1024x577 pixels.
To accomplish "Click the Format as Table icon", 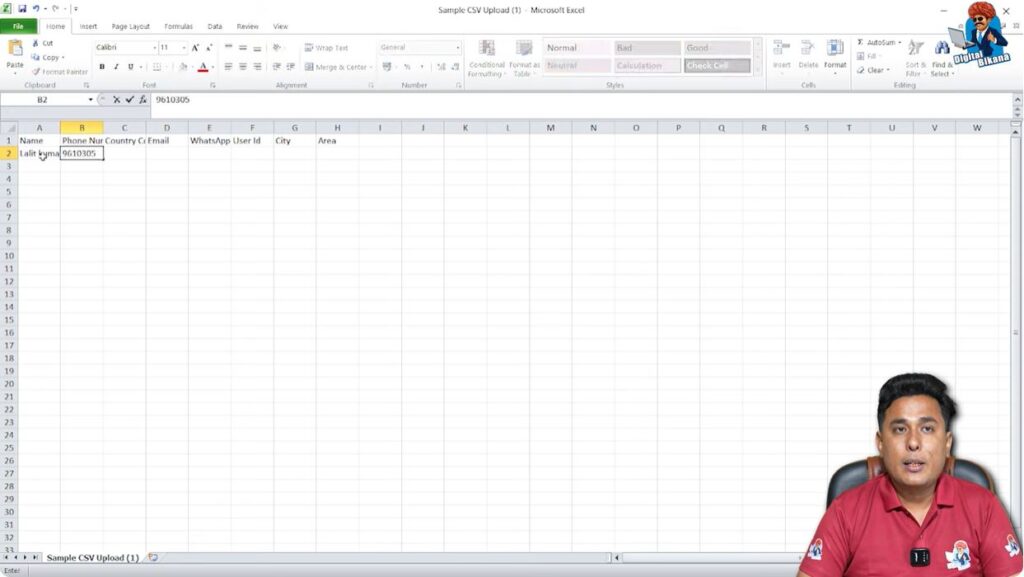I will [524, 48].
